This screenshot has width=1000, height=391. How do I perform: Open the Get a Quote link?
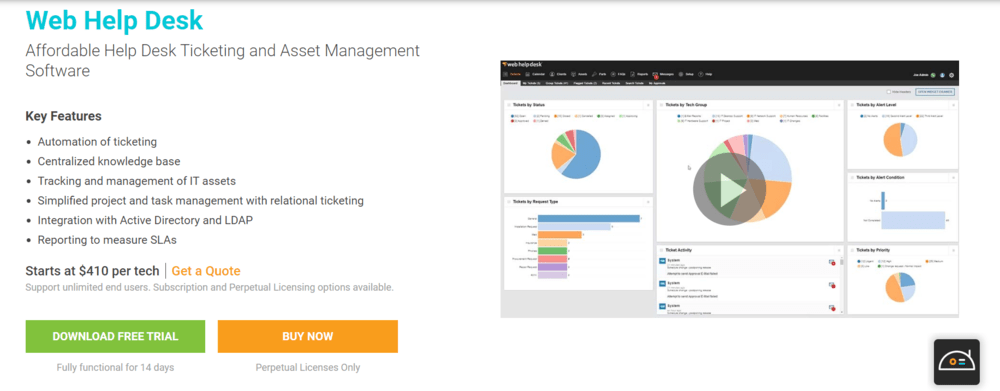click(x=206, y=271)
